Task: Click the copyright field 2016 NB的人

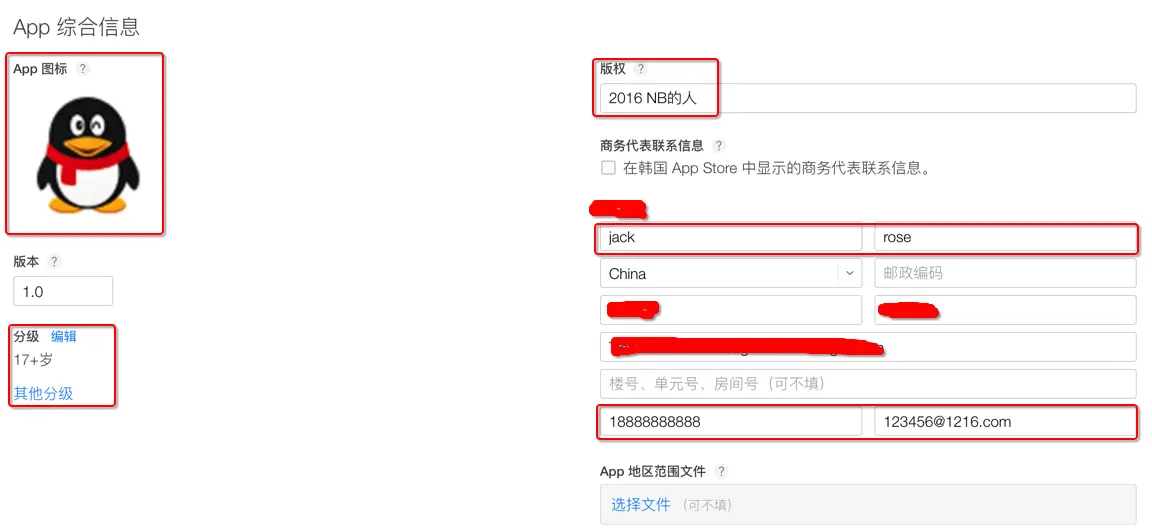Action: point(868,98)
